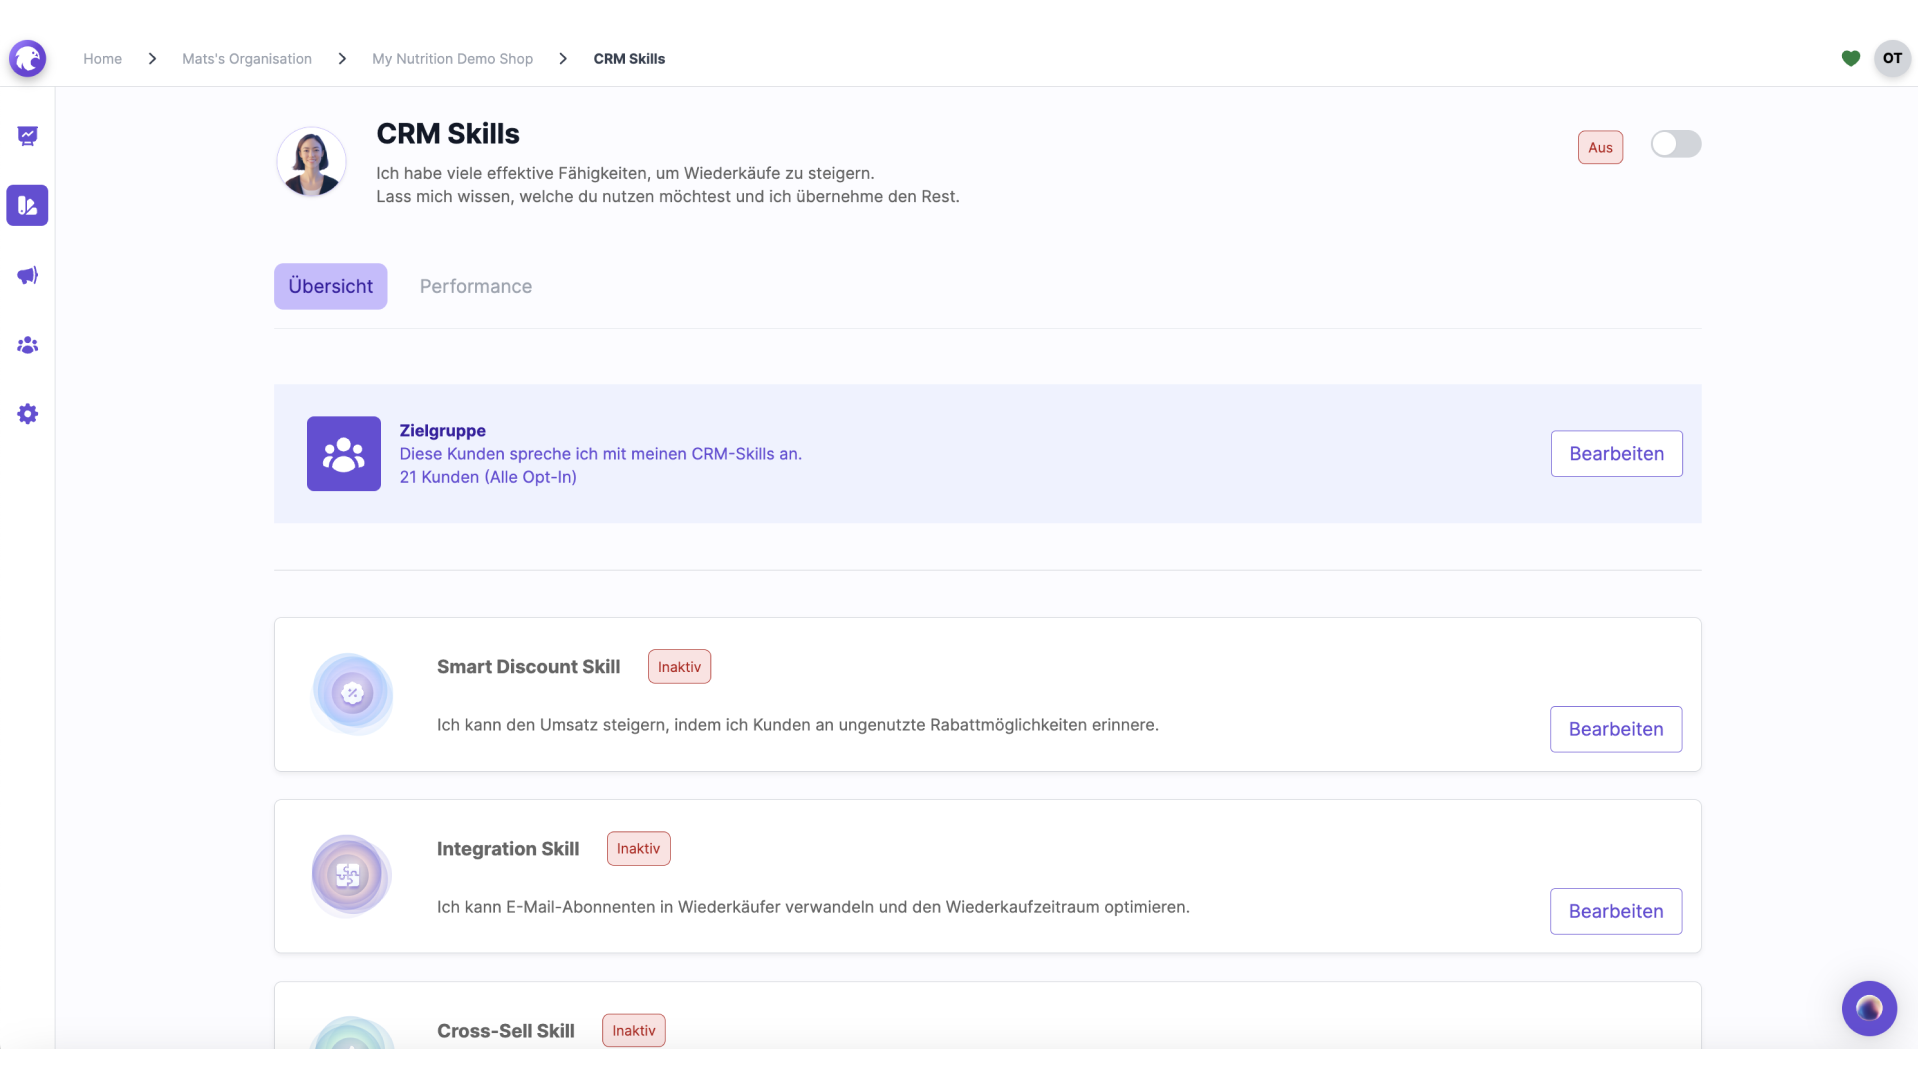Click Smart Discount description about Rabattmöglichkeiten
The image size is (1920, 1080).
click(x=798, y=725)
